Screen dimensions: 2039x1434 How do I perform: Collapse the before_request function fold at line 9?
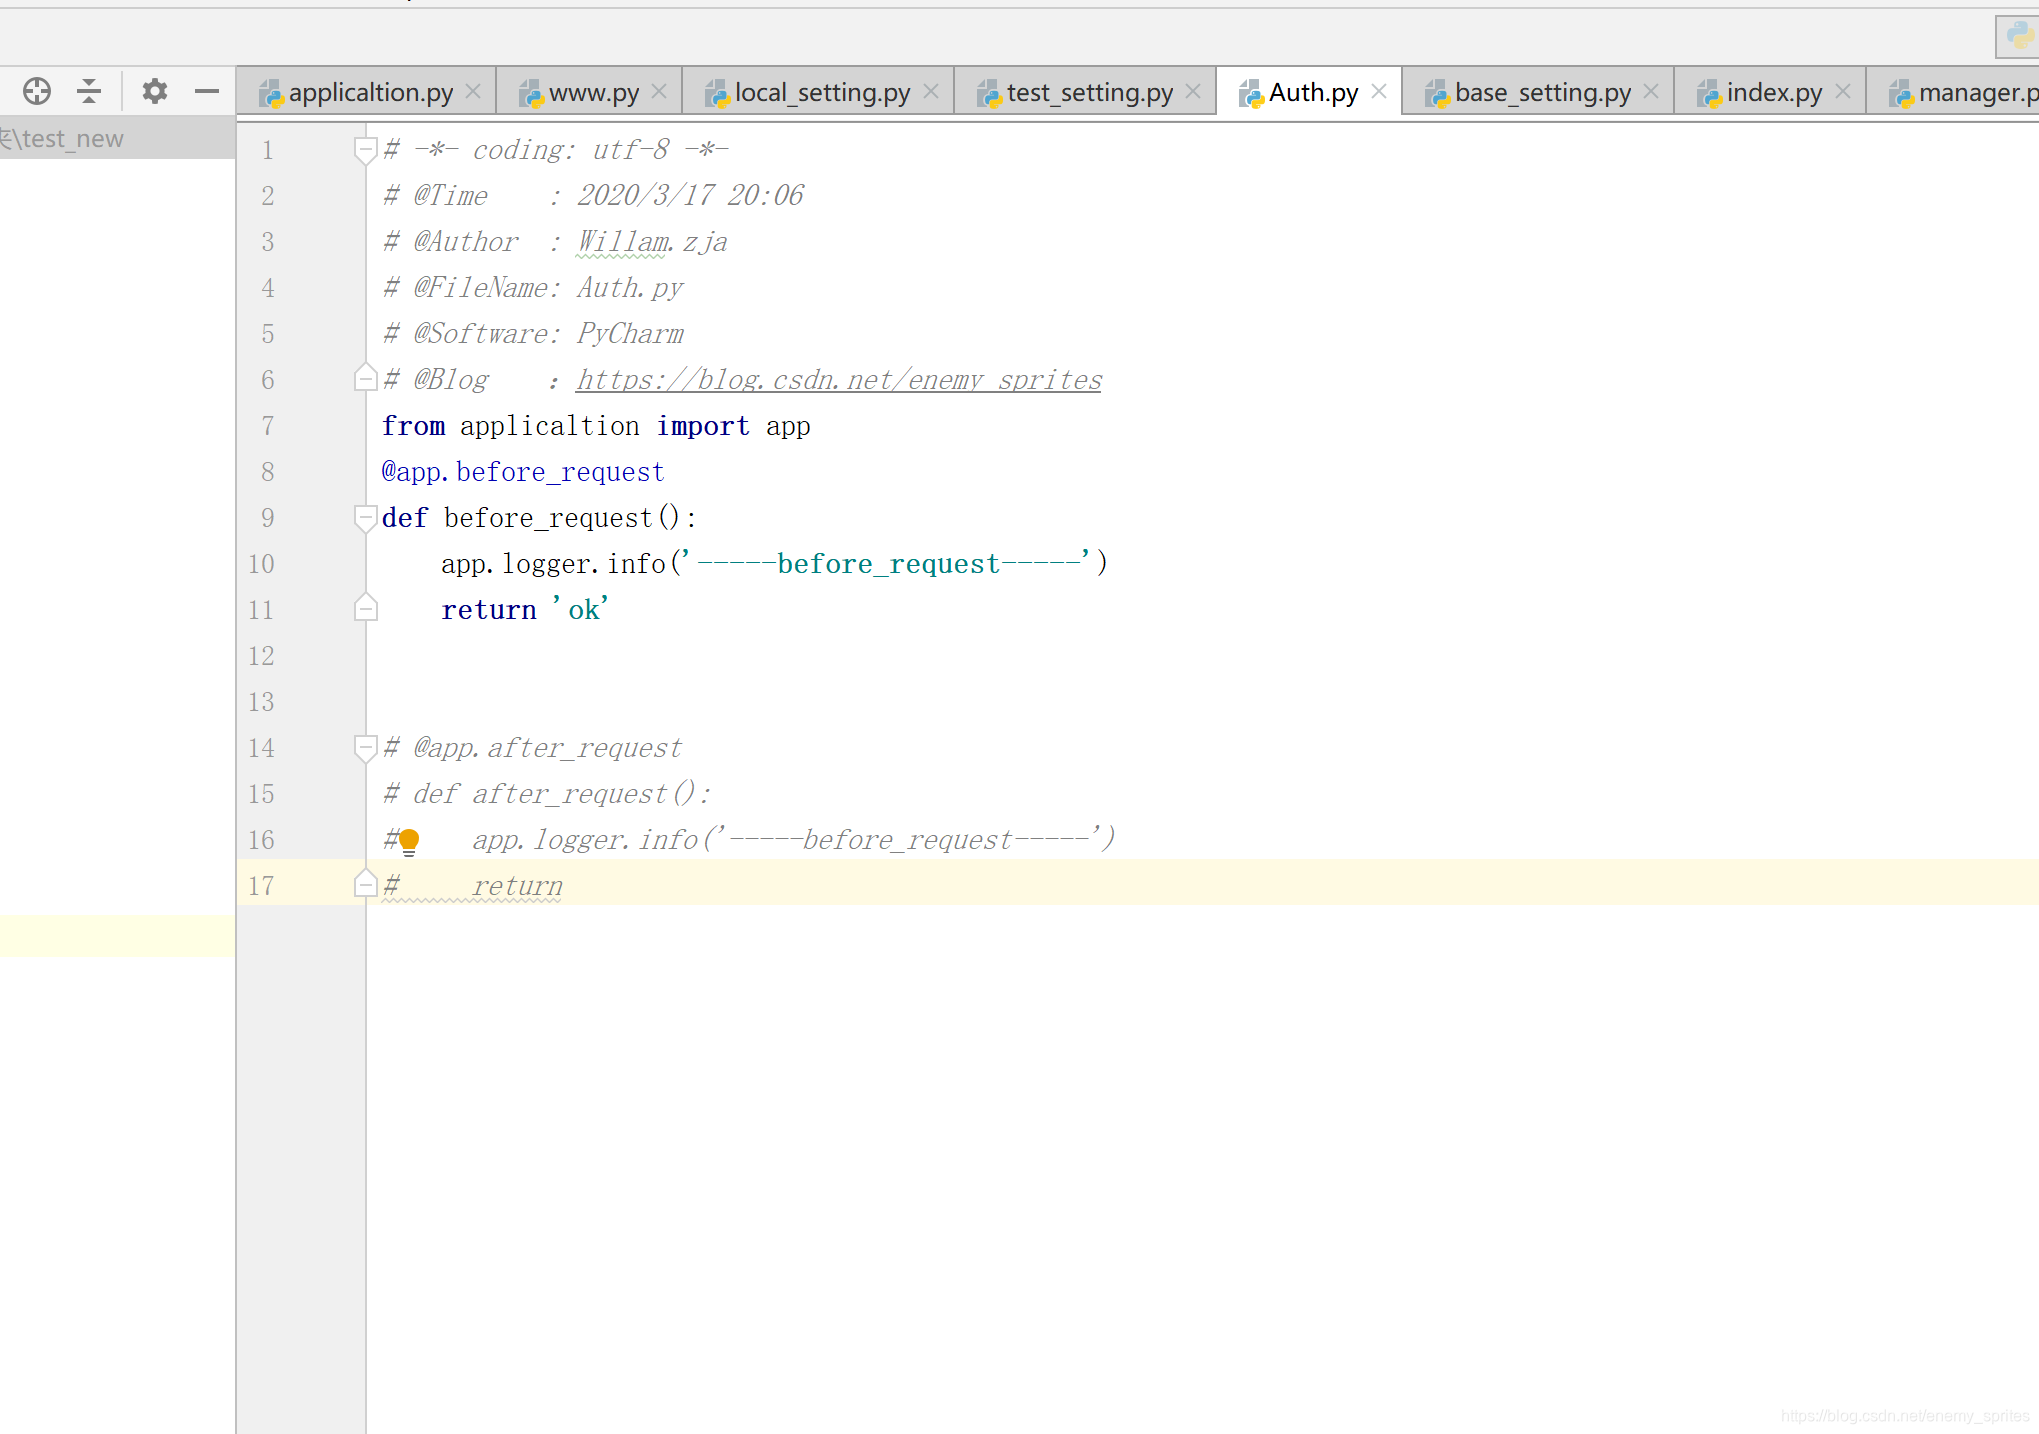(x=365, y=518)
